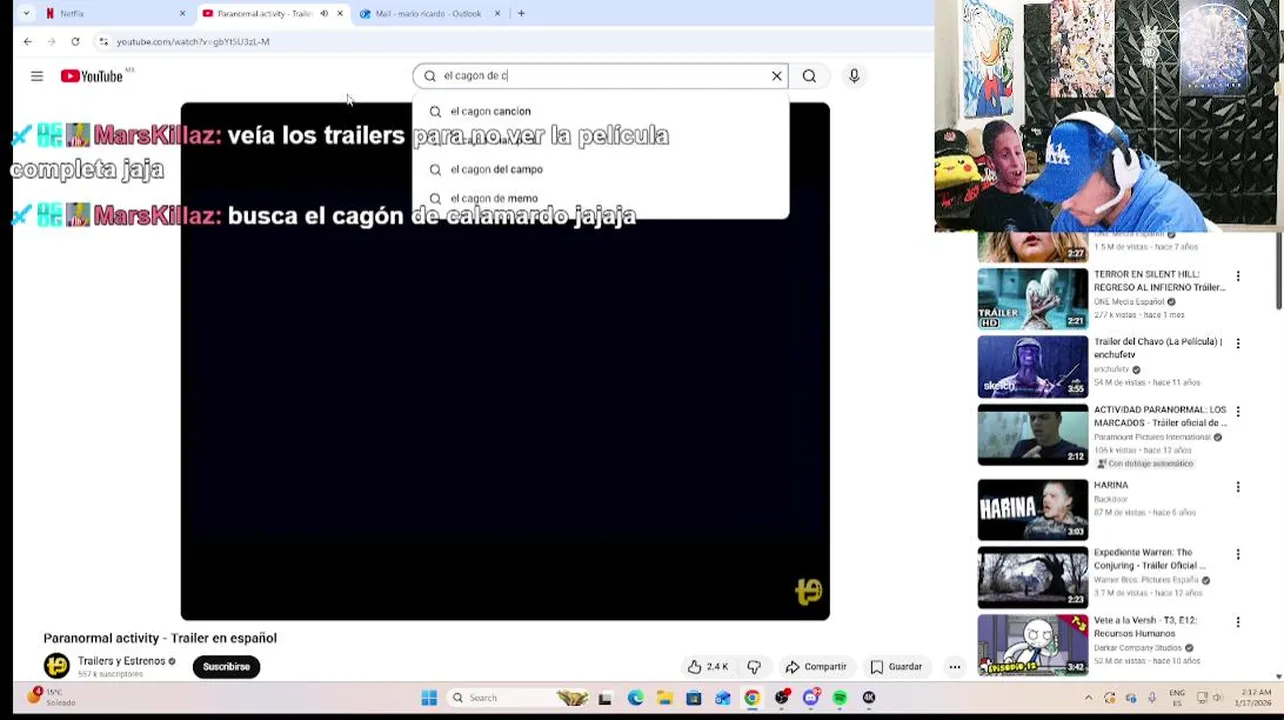This screenshot has width=1284, height=720.
Task: Open options menu for Vete a la Versh
Action: pos(1238,622)
